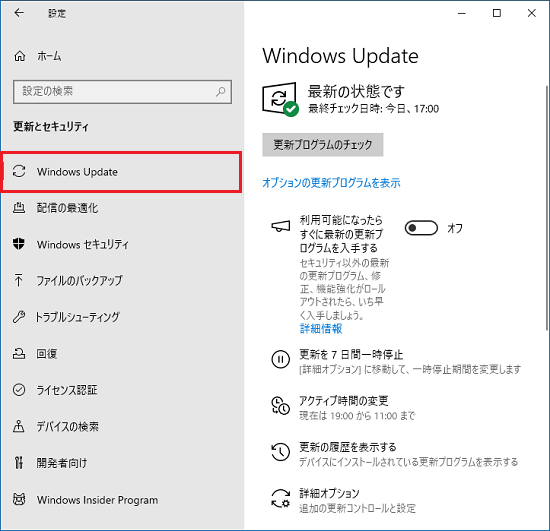This screenshot has width=550, height=531.
Task: Open トラブルシューティング page
Action: pyautogui.click(x=121, y=317)
